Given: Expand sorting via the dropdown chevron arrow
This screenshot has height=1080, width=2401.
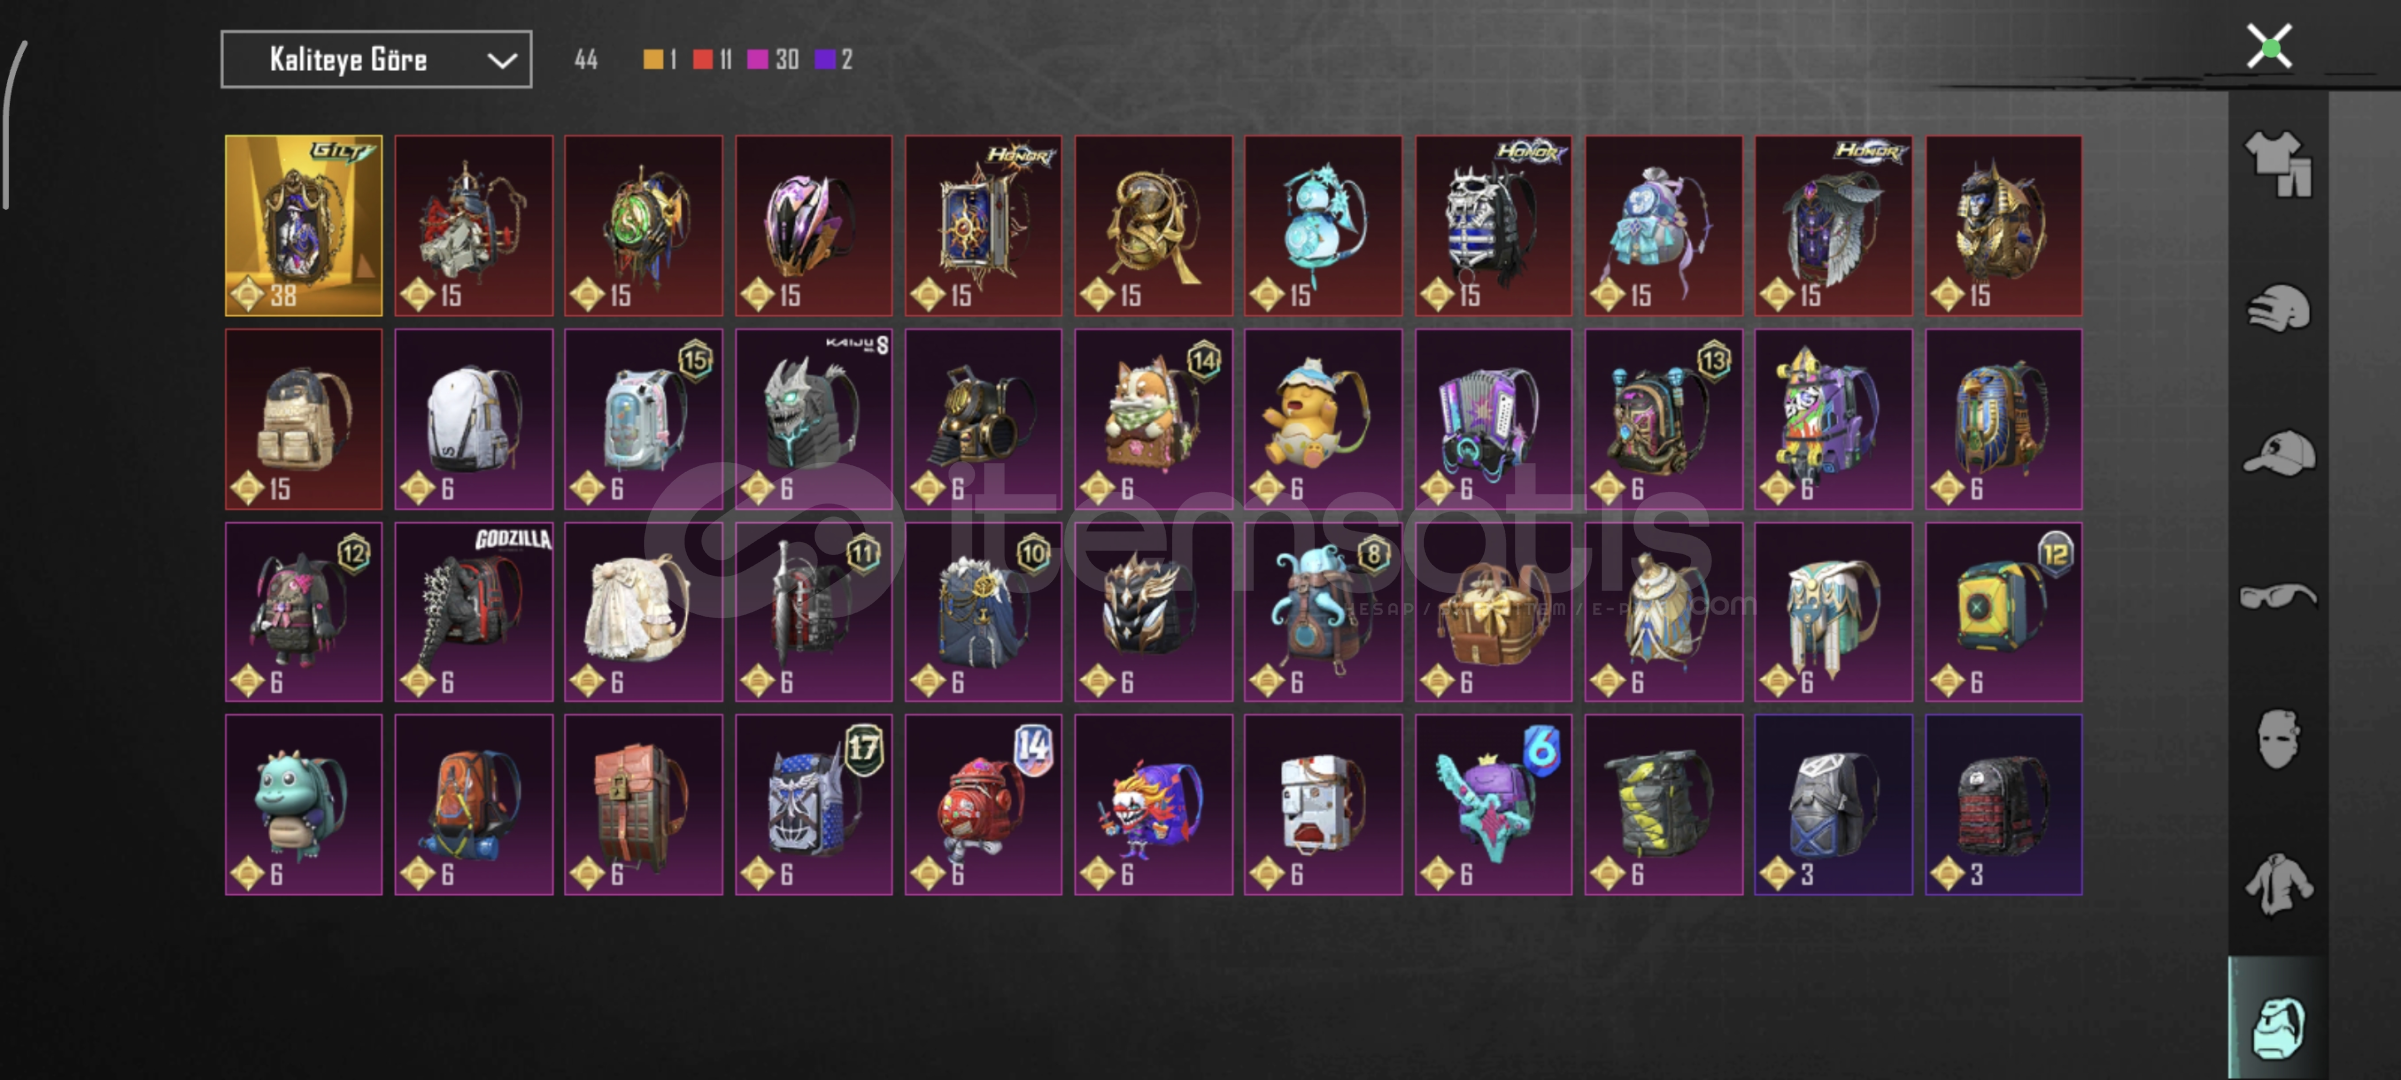Looking at the screenshot, I should [502, 61].
